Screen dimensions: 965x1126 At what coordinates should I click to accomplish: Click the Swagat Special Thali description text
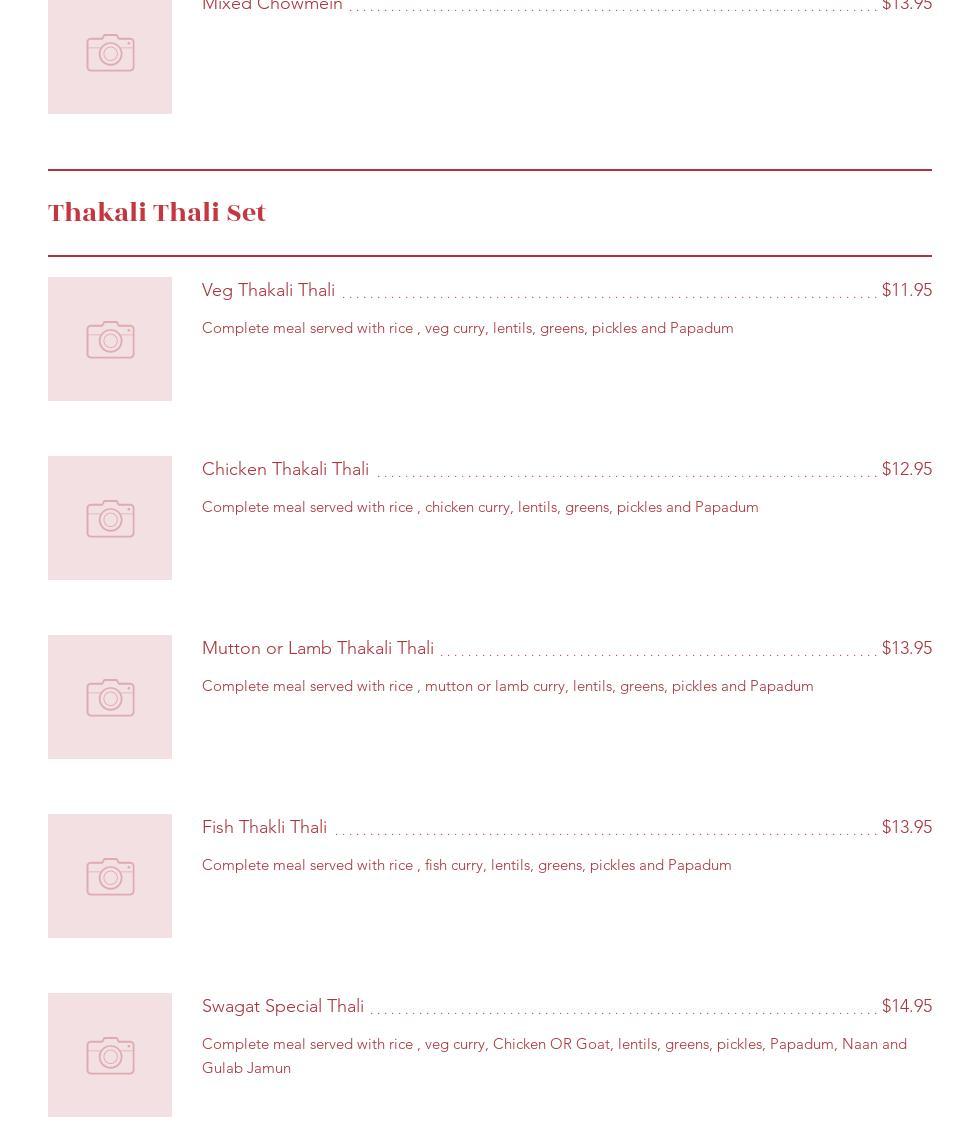[x=554, y=1056]
